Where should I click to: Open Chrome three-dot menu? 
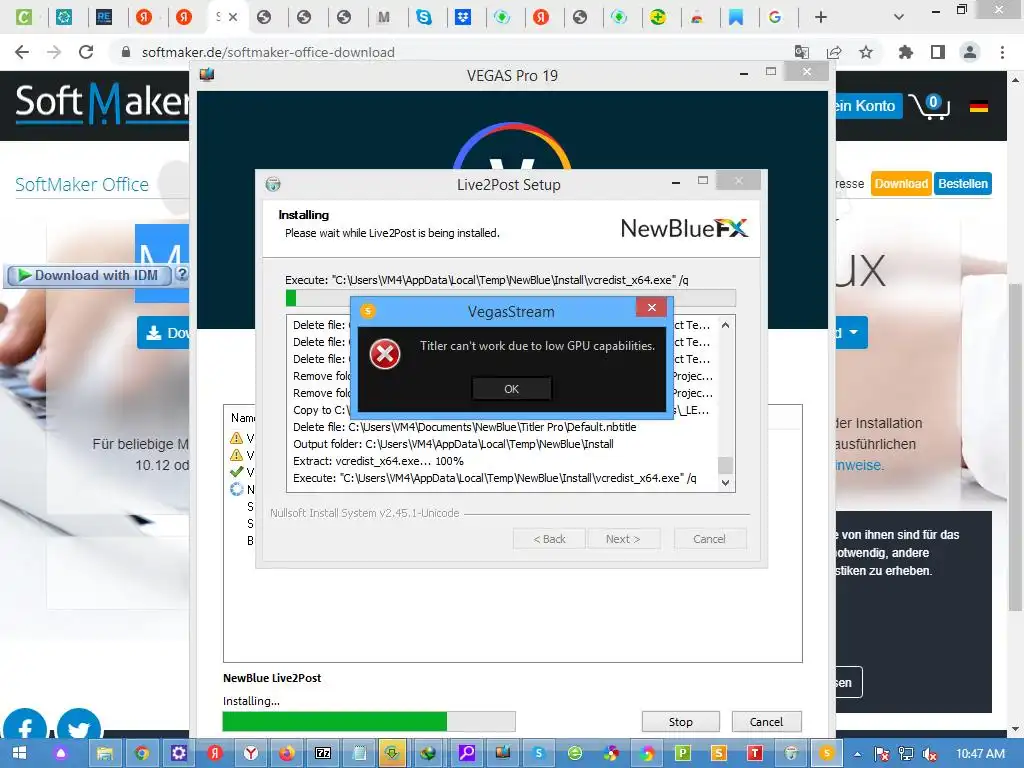[x=1002, y=52]
